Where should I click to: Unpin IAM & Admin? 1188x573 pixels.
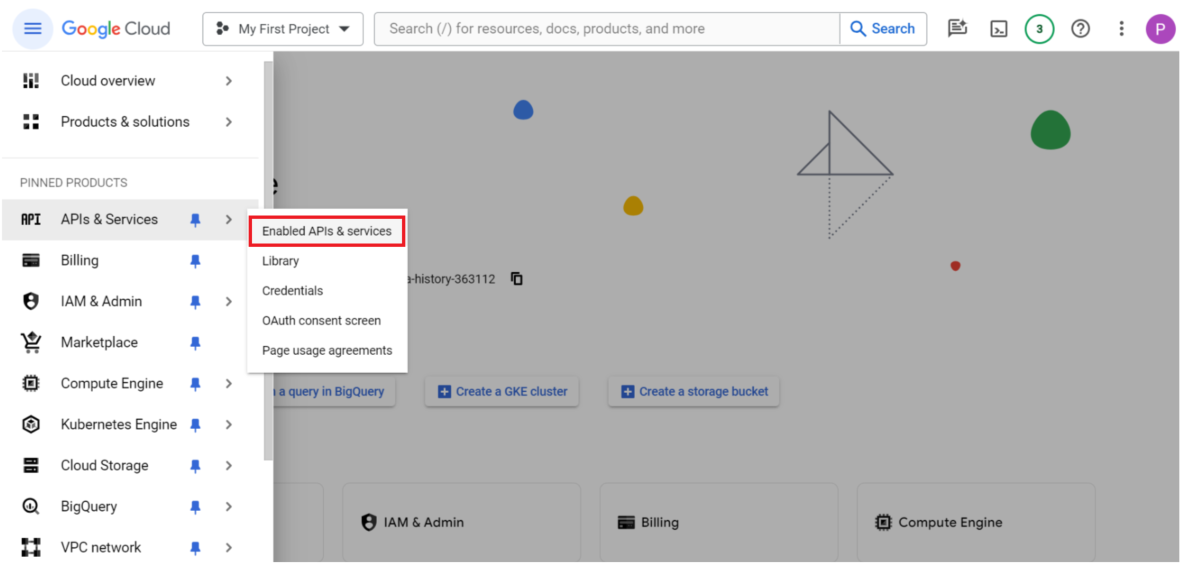tap(195, 302)
